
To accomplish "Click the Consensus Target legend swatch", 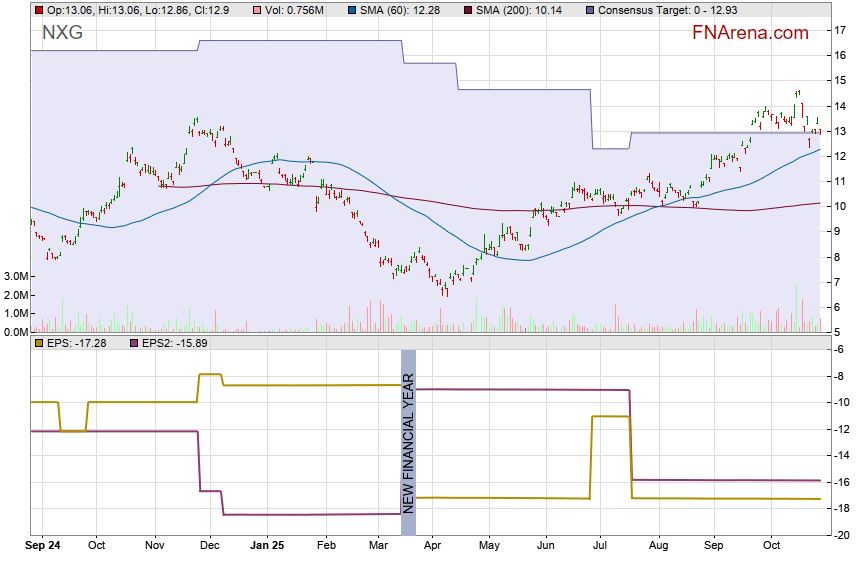I will 591,9.
